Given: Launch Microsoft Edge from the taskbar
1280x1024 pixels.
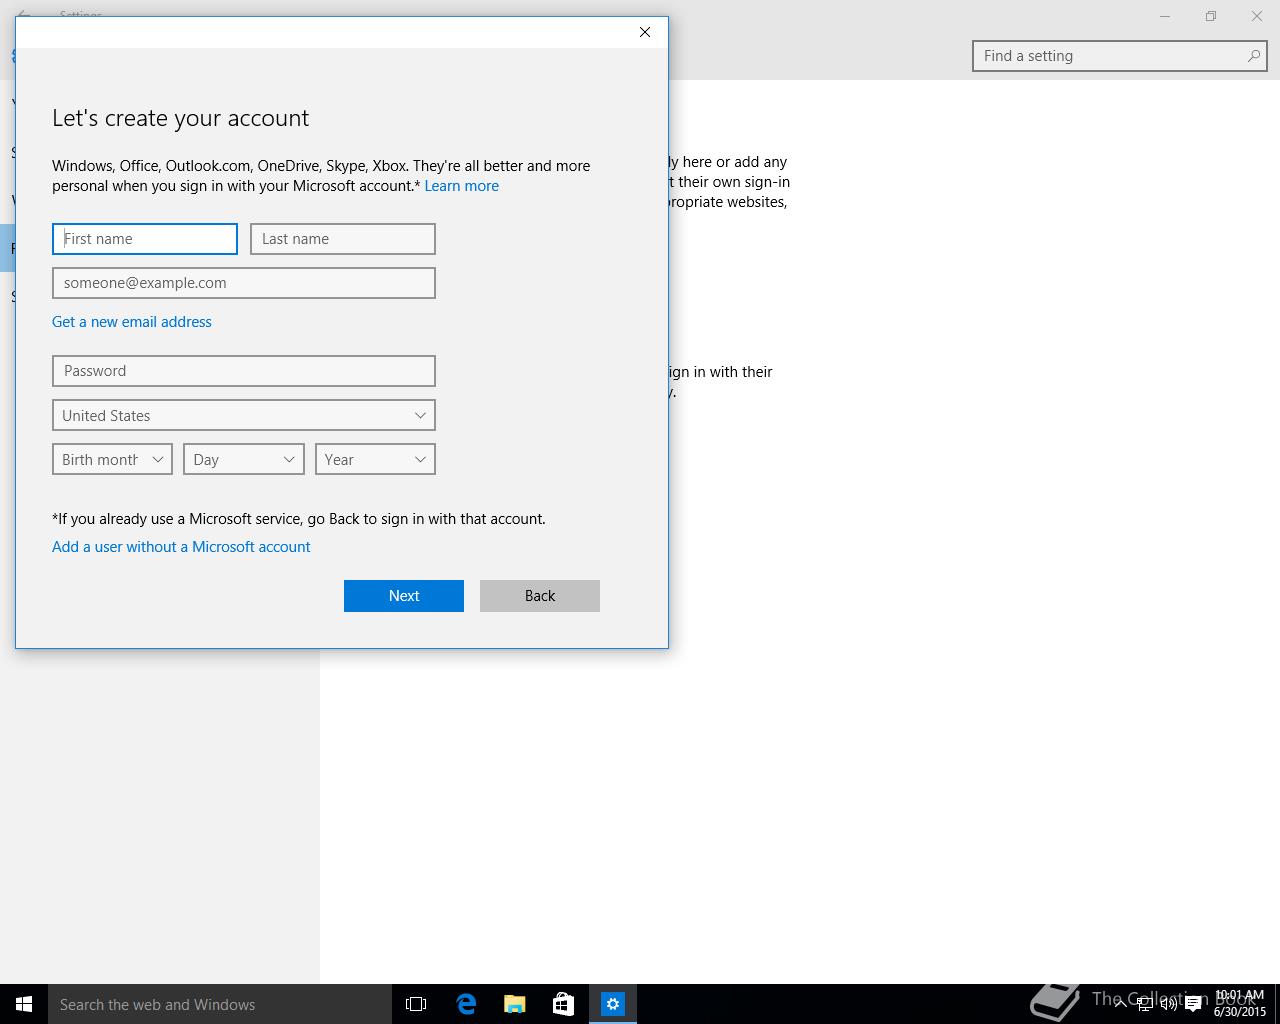Looking at the screenshot, I should [466, 1004].
